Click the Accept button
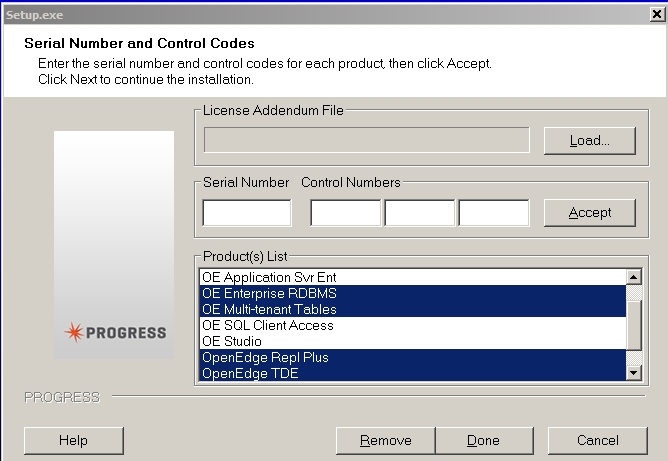668x461 pixels. [590, 213]
